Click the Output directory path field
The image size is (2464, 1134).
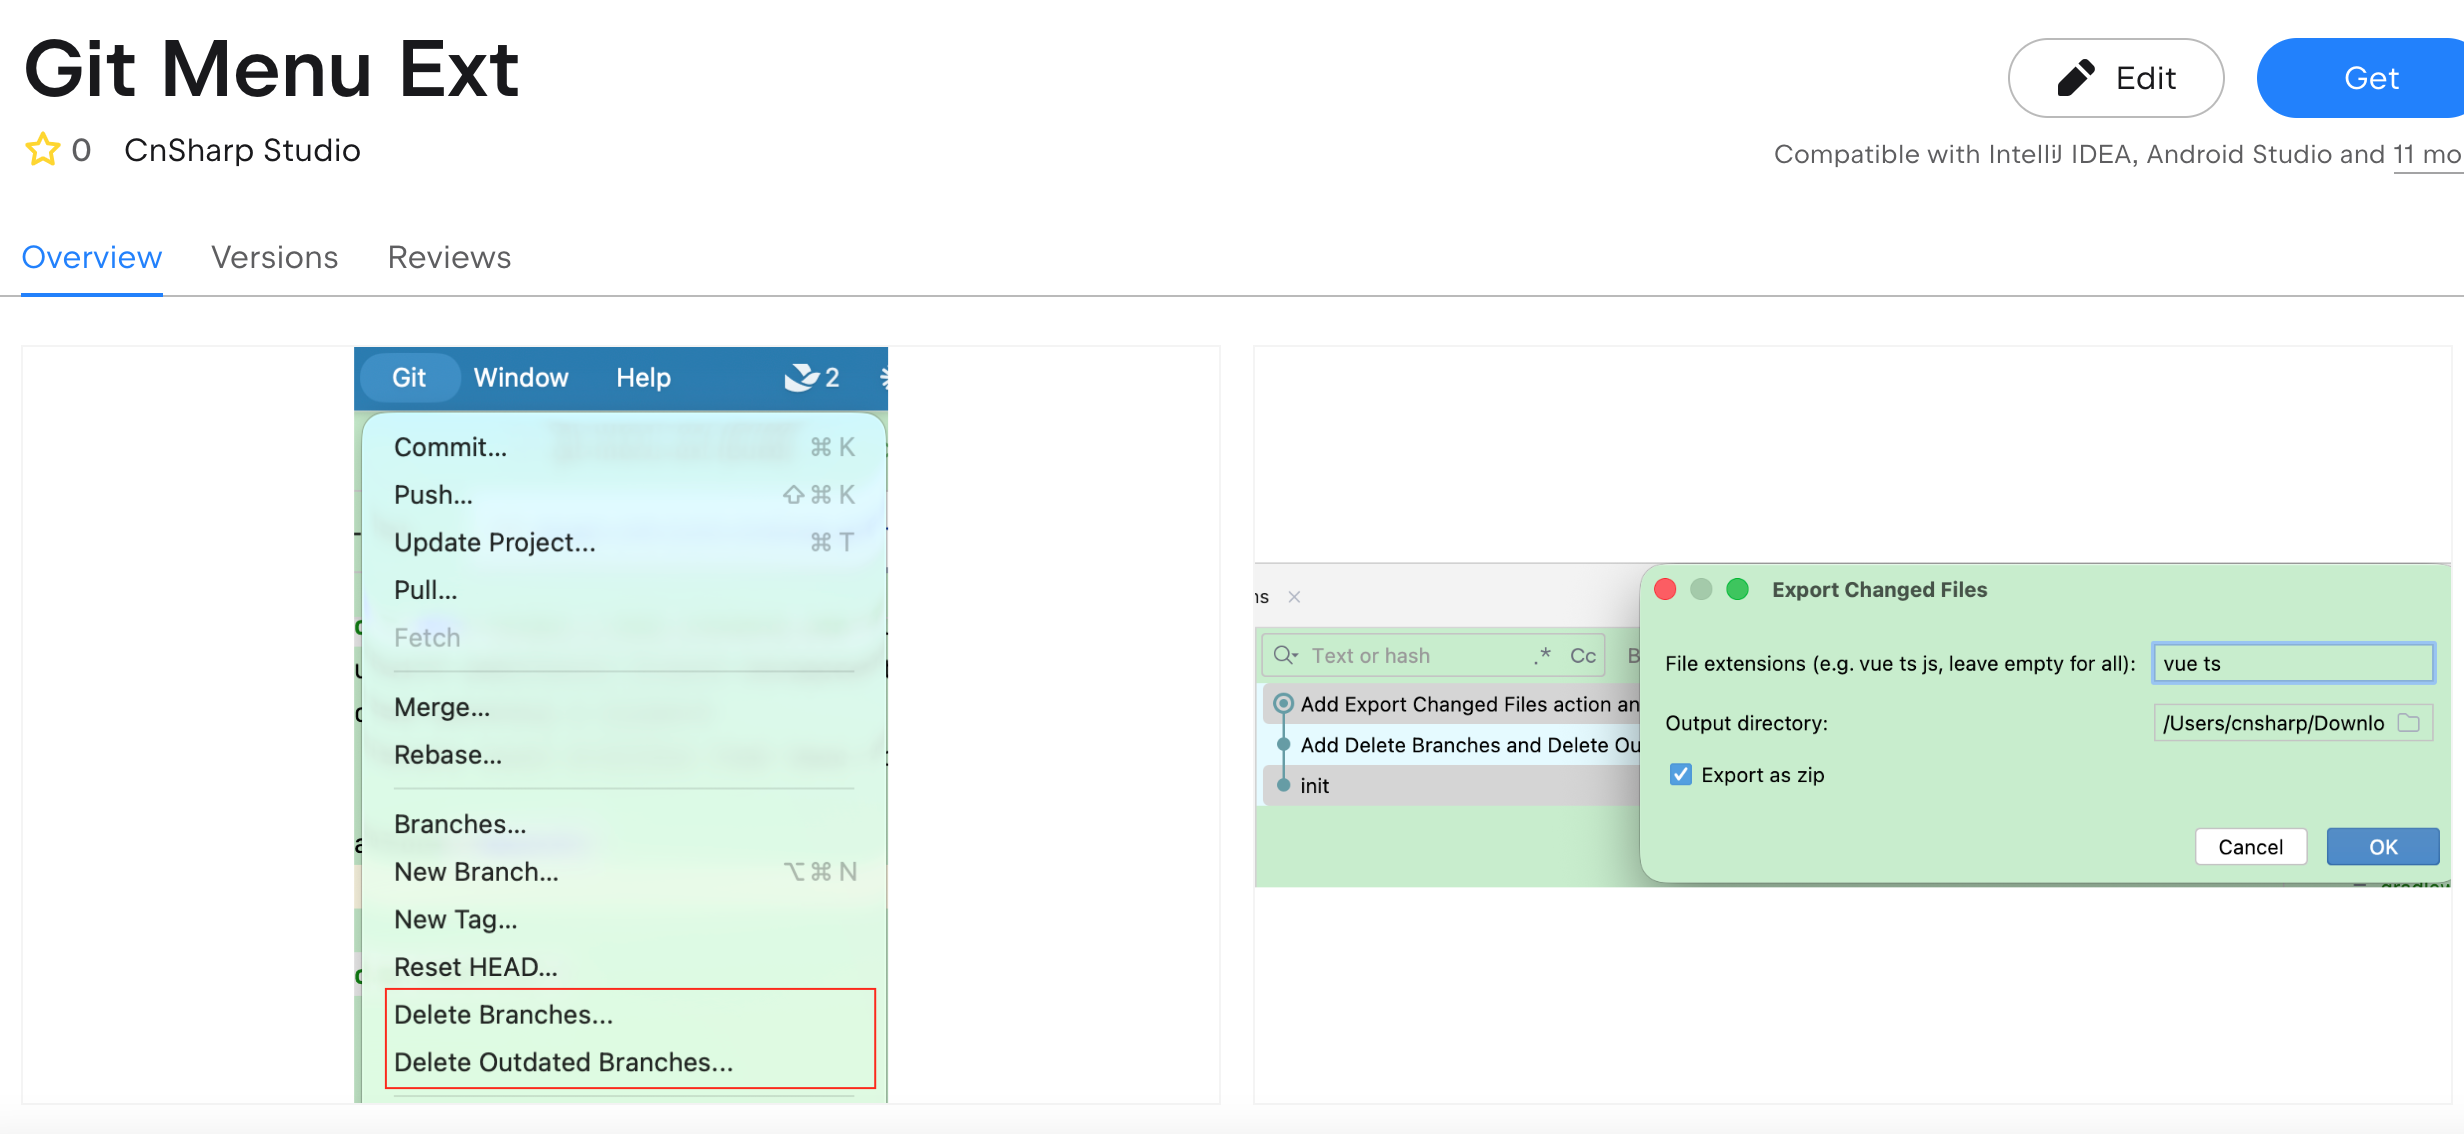[x=2293, y=722]
